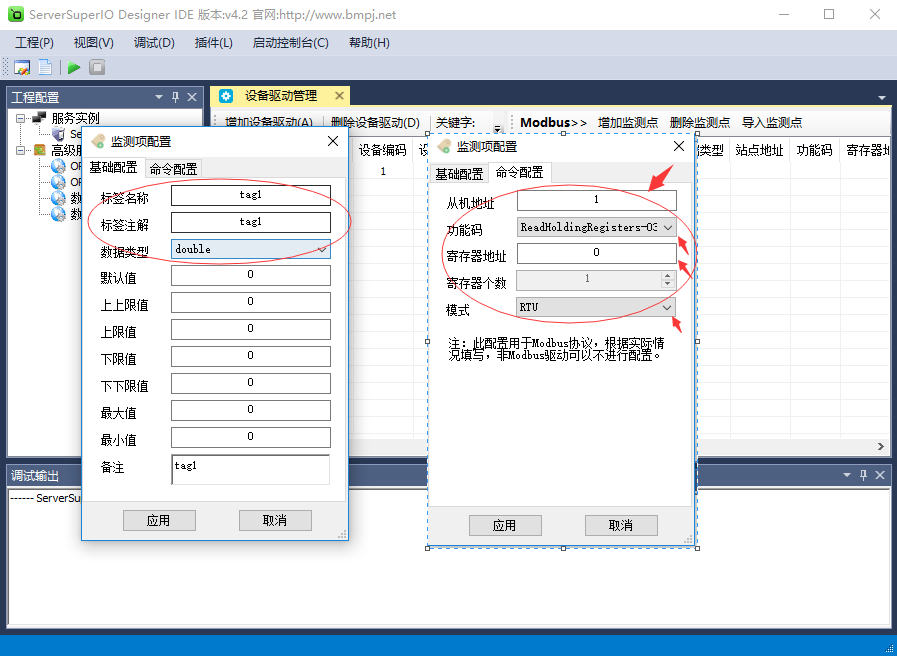The image size is (897, 656).
Task: Click the 功能码 column header in grid
Action: (814, 150)
